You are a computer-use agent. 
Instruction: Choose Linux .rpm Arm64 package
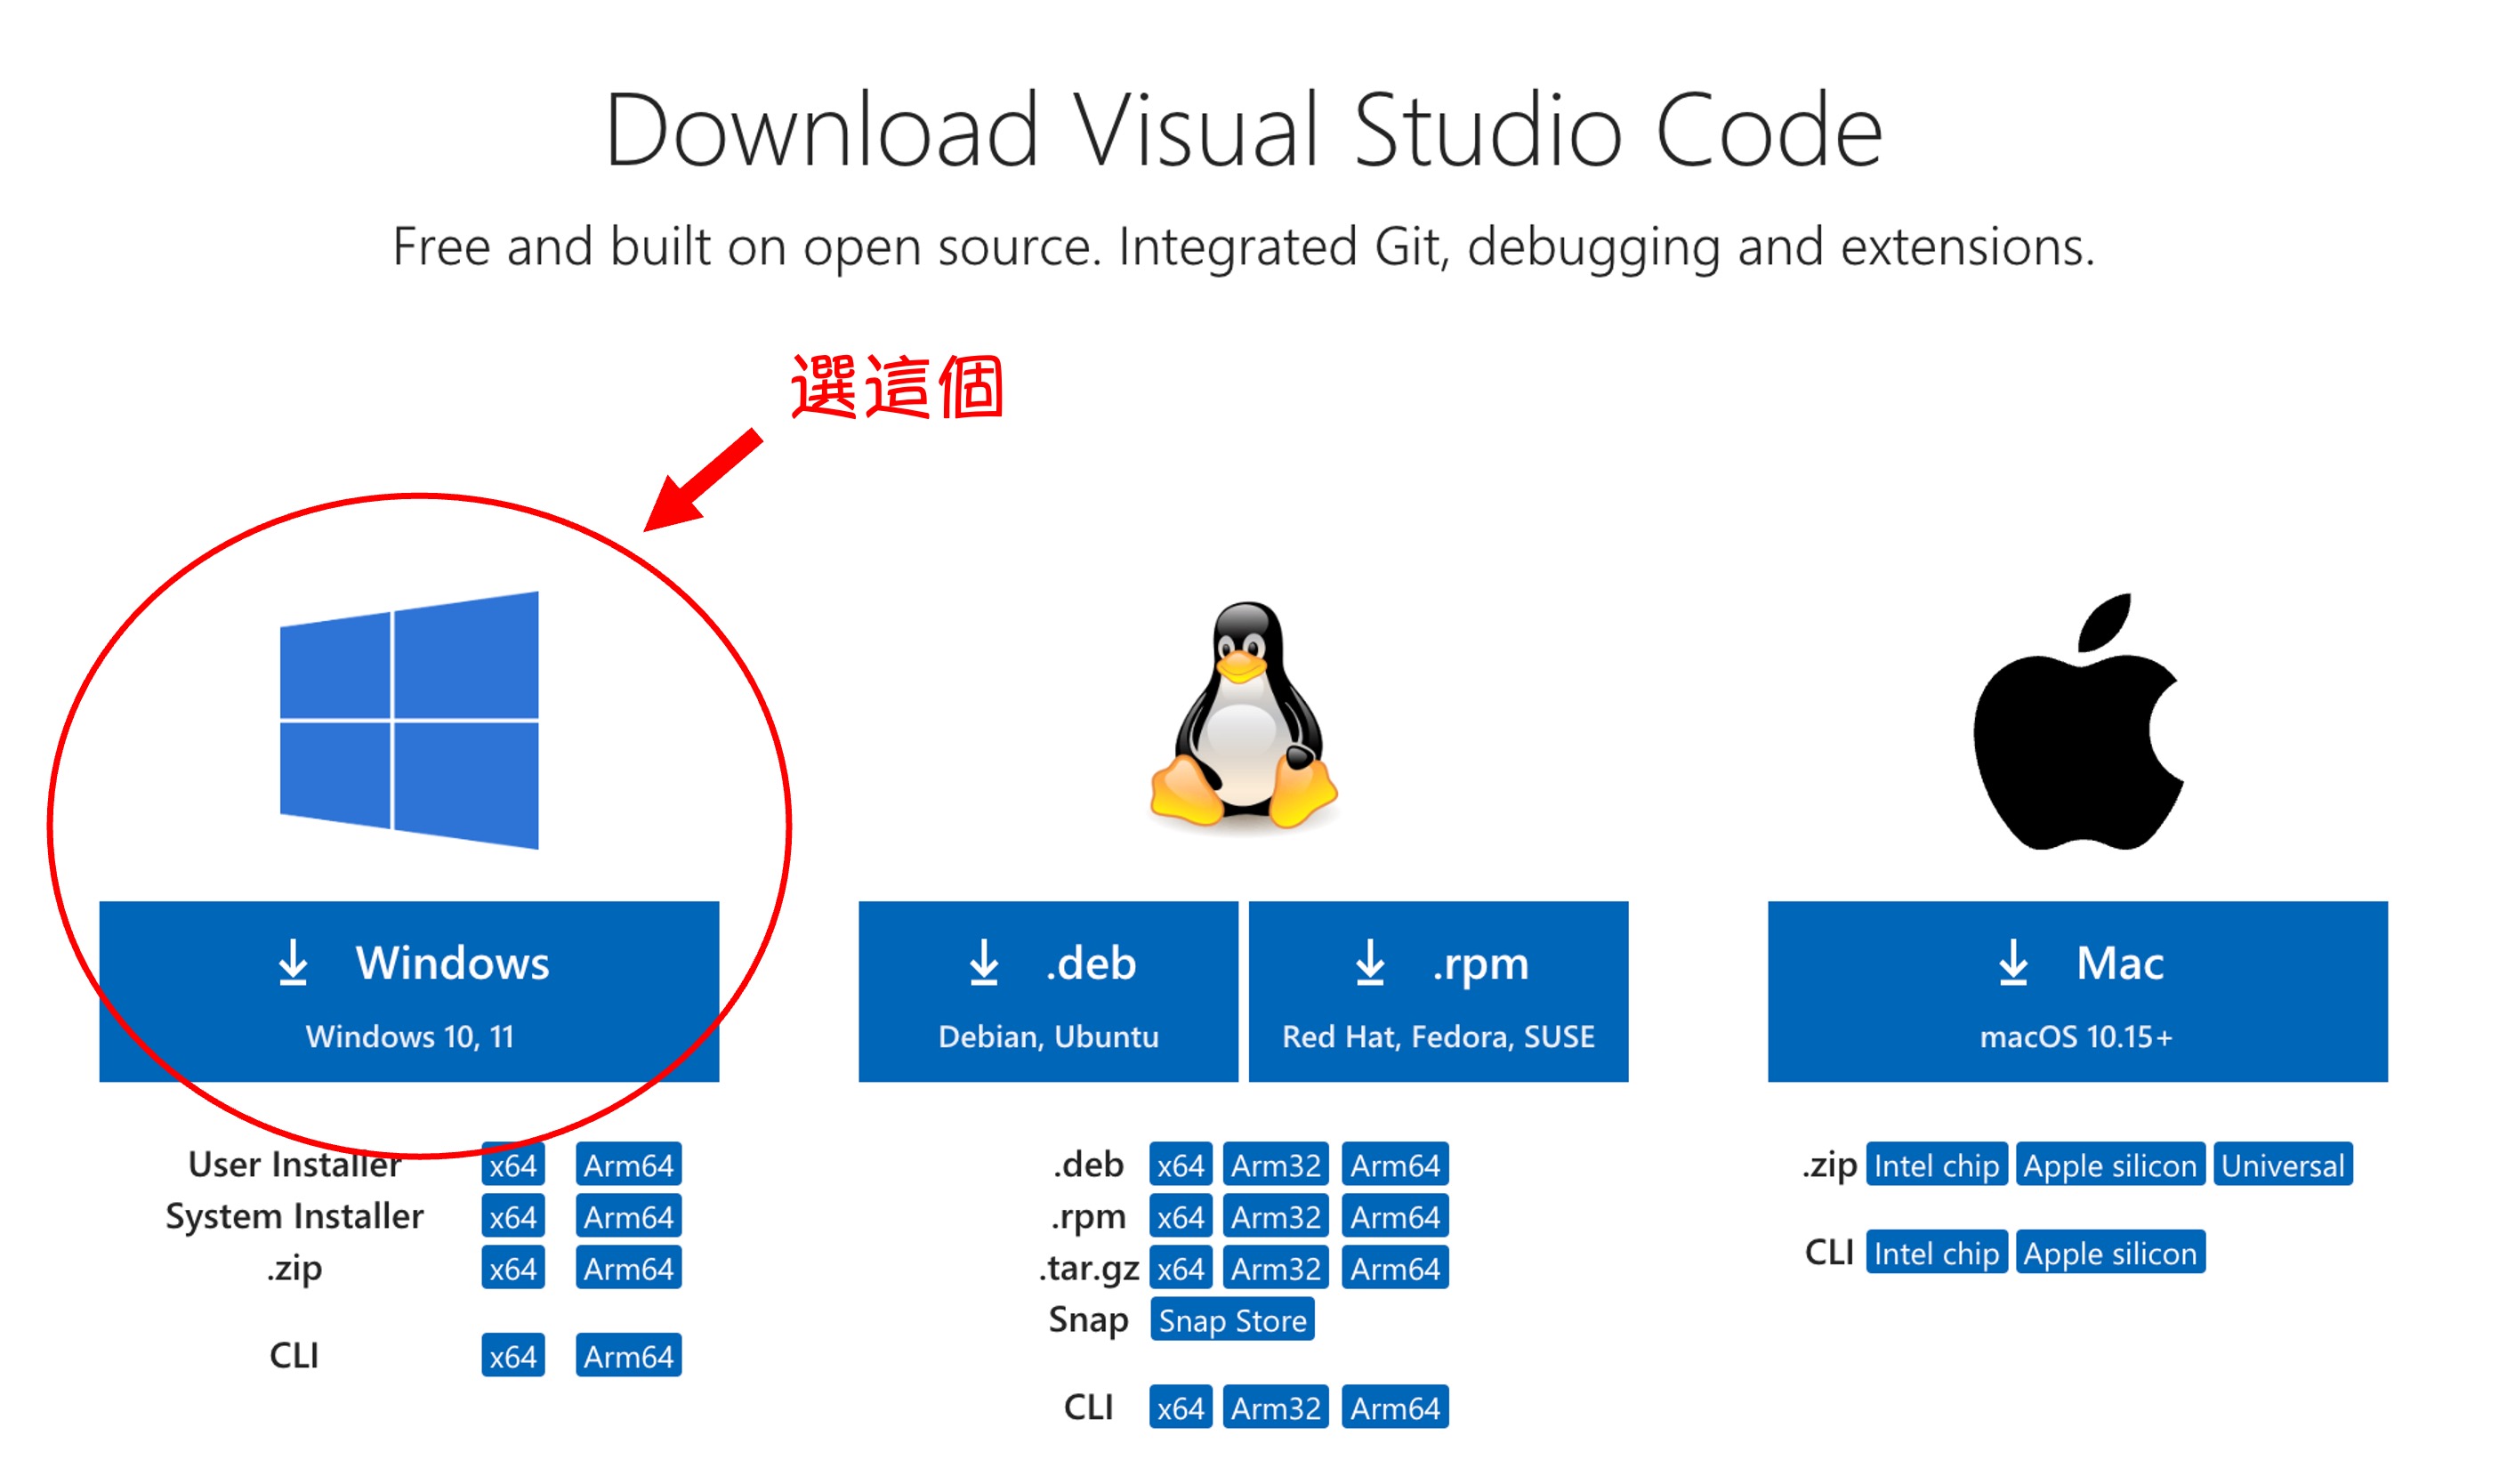1395,1217
